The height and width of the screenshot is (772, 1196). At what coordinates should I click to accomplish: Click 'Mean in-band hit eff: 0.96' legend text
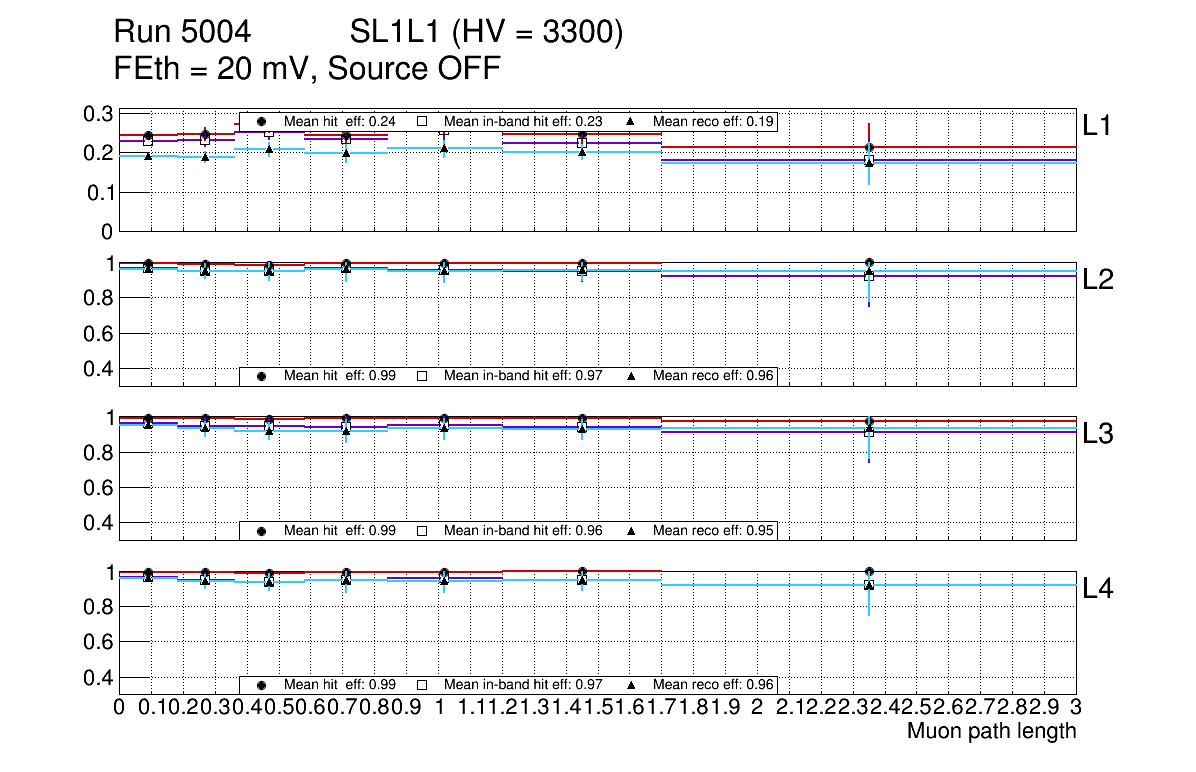(x=523, y=530)
